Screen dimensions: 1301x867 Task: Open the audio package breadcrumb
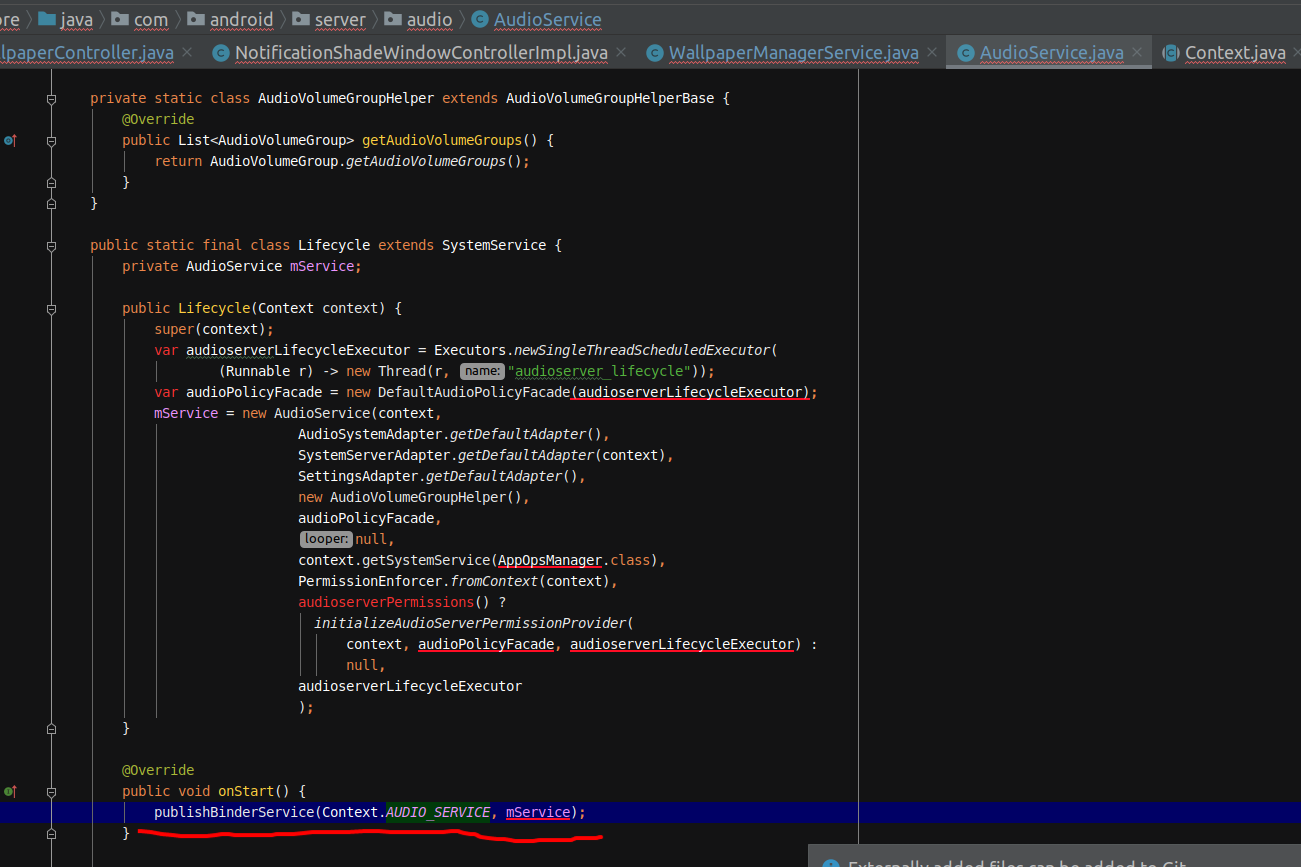(x=429, y=19)
